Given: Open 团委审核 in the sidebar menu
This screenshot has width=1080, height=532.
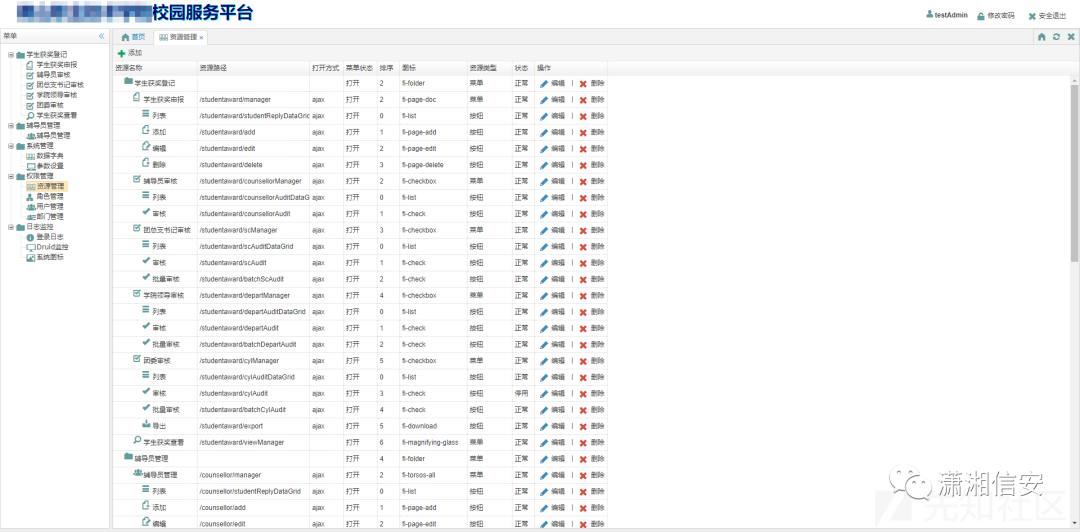Looking at the screenshot, I should (50, 105).
